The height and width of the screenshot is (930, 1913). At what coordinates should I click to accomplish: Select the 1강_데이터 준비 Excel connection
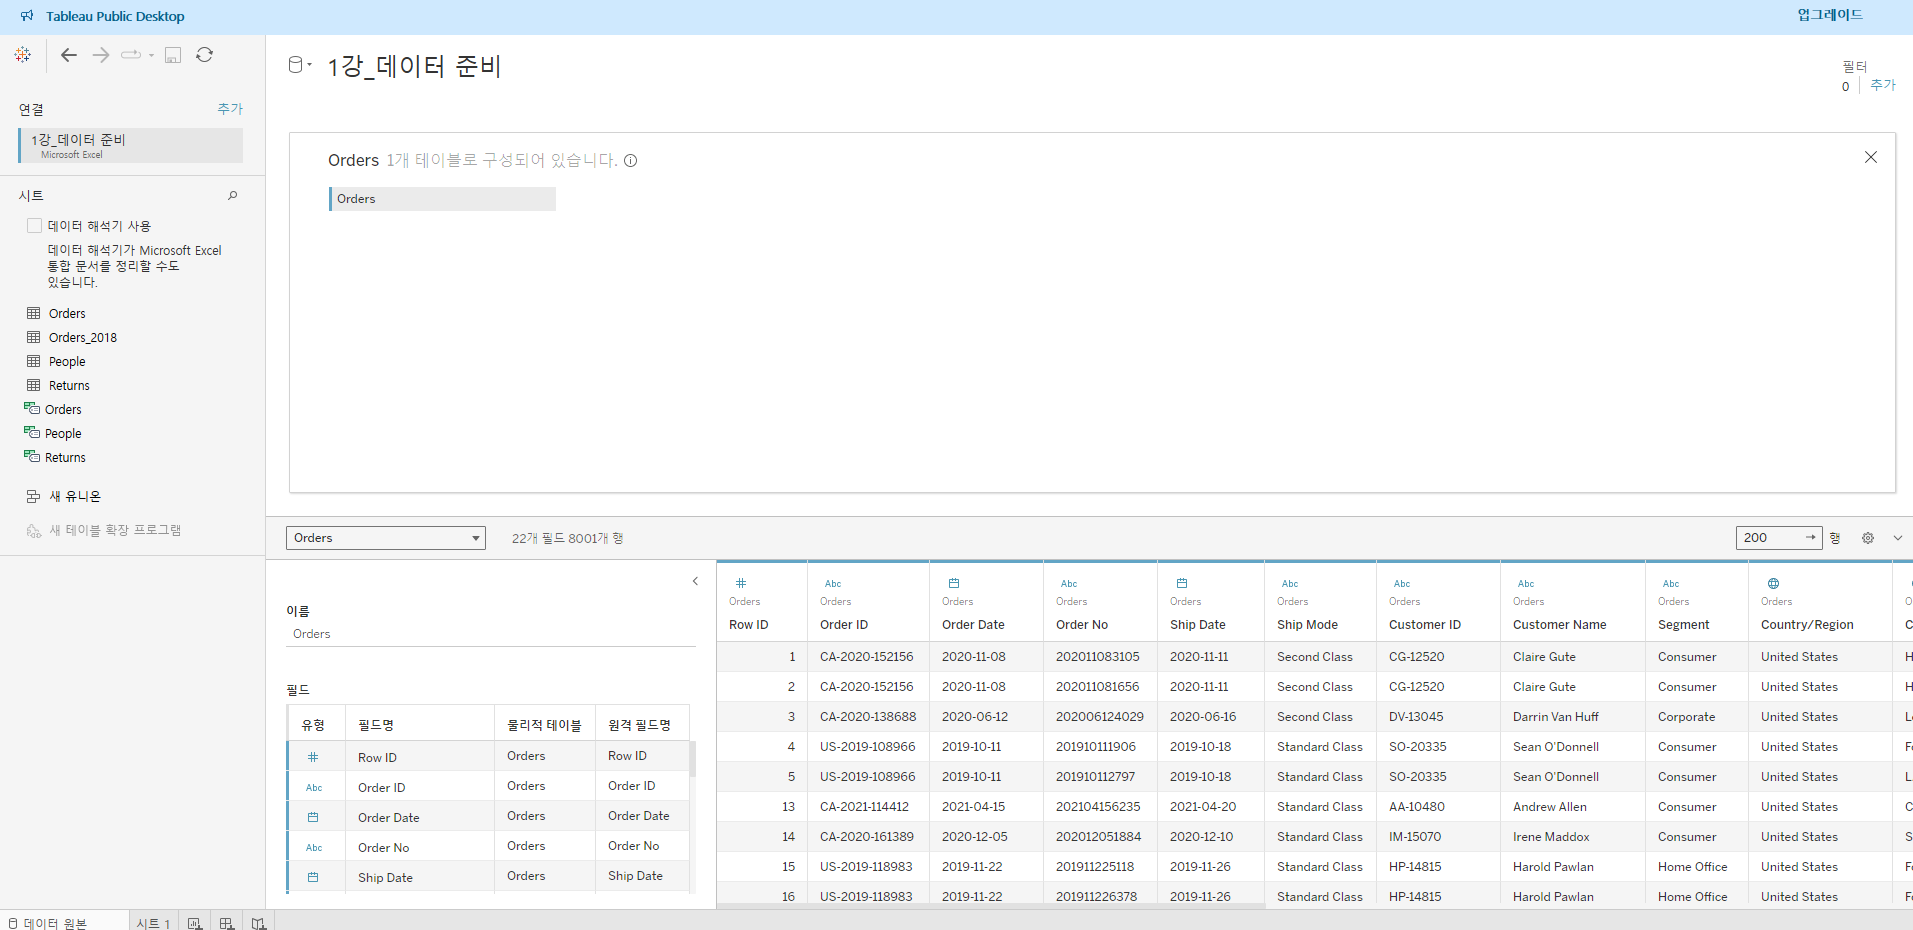131,145
